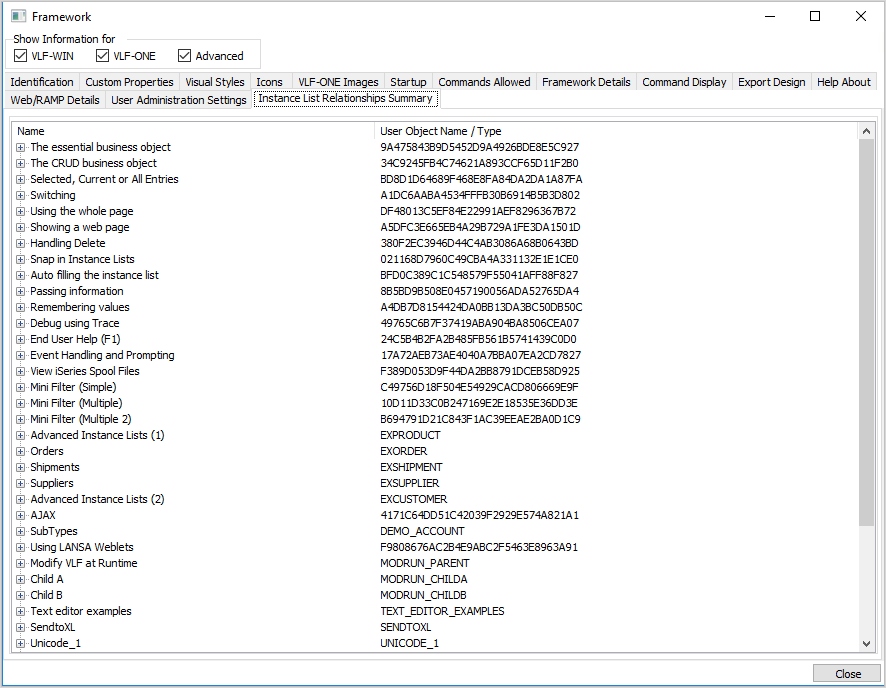Click the scroll down arrow
This screenshot has width=886, height=688.
[x=866, y=643]
